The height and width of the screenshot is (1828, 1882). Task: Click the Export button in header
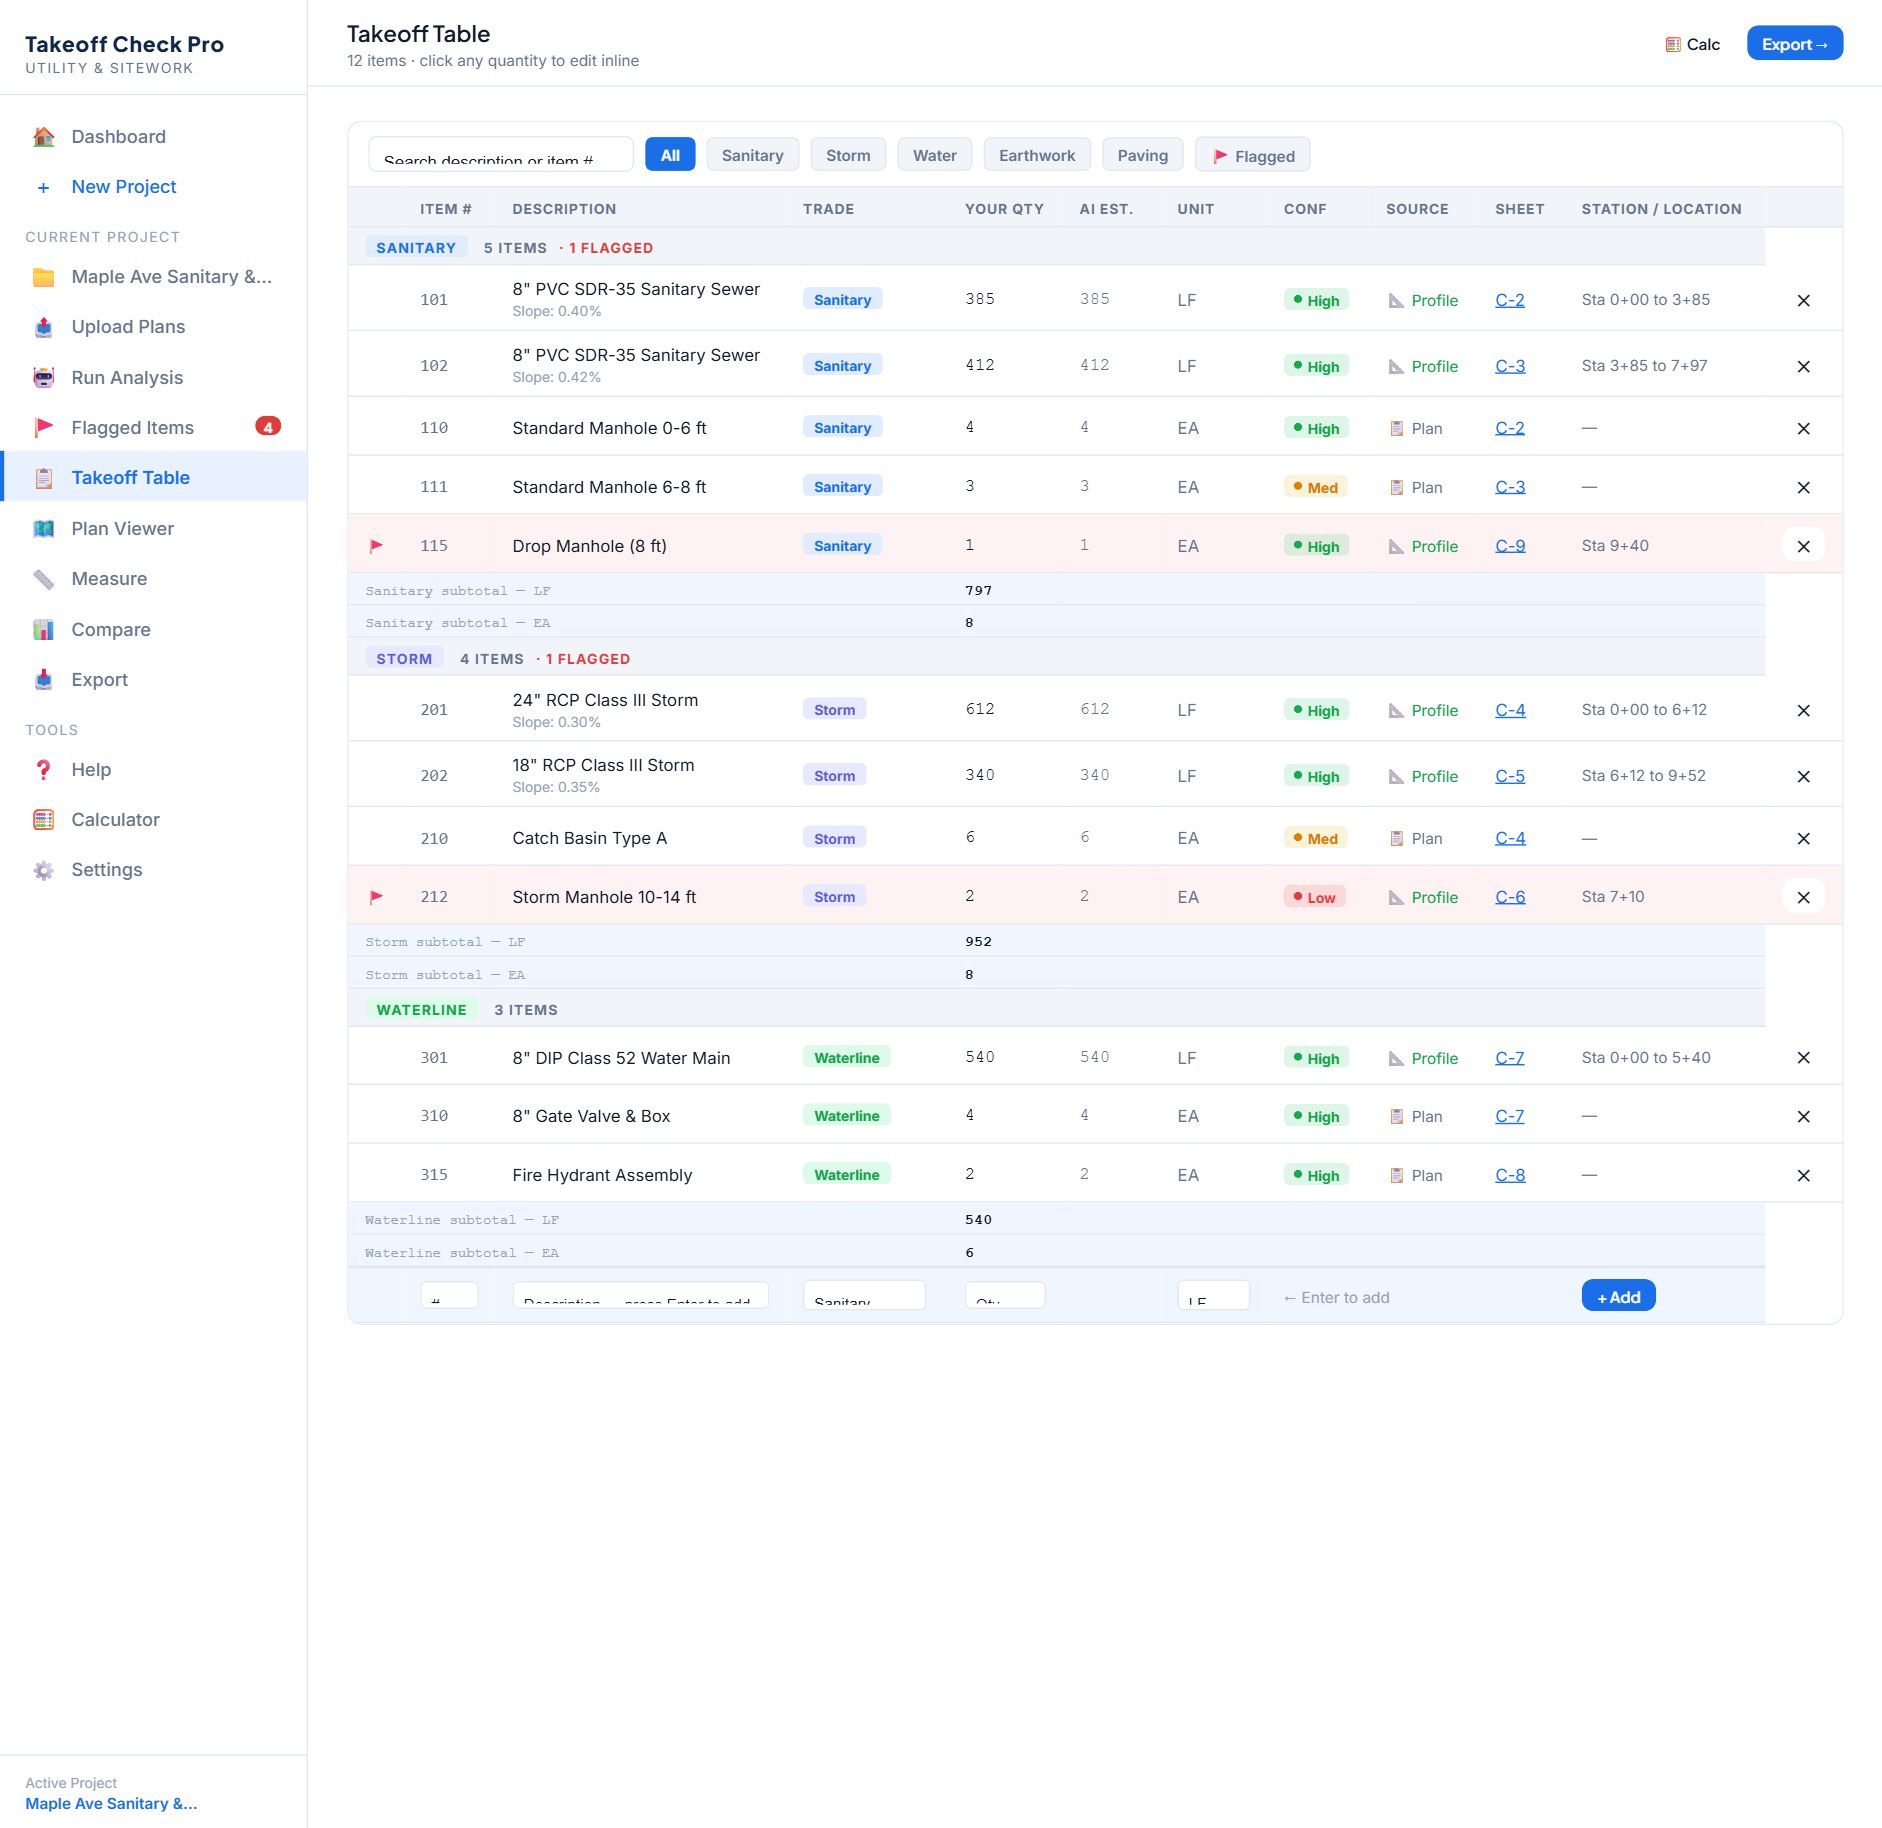click(1795, 44)
